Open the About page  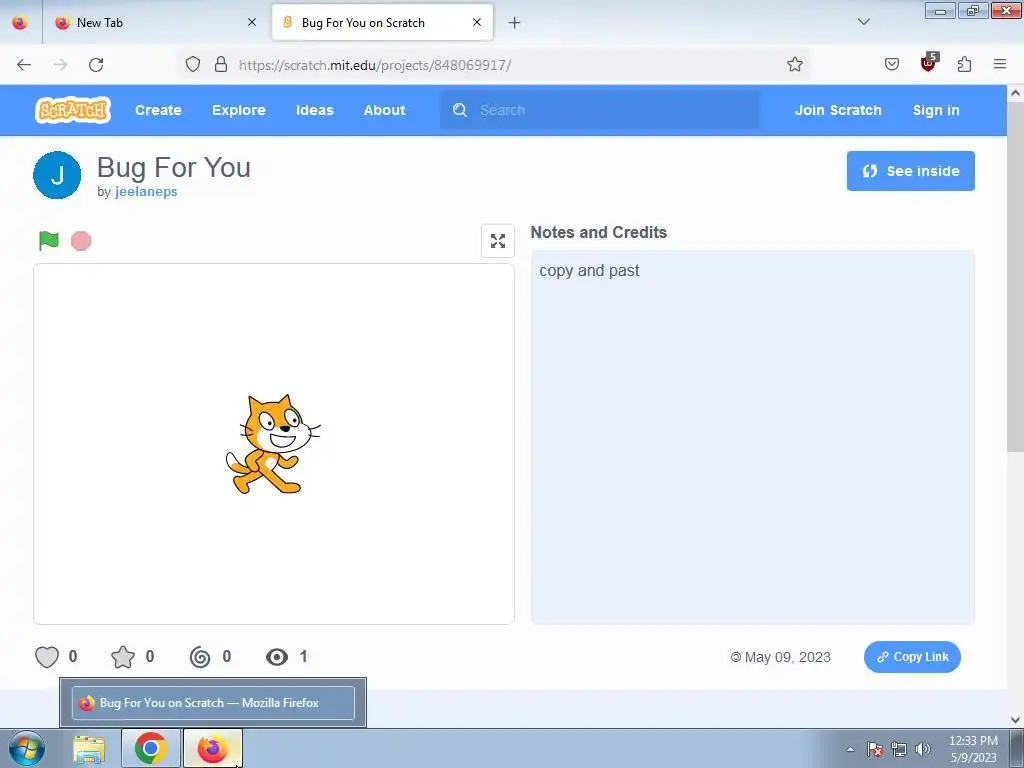(384, 110)
